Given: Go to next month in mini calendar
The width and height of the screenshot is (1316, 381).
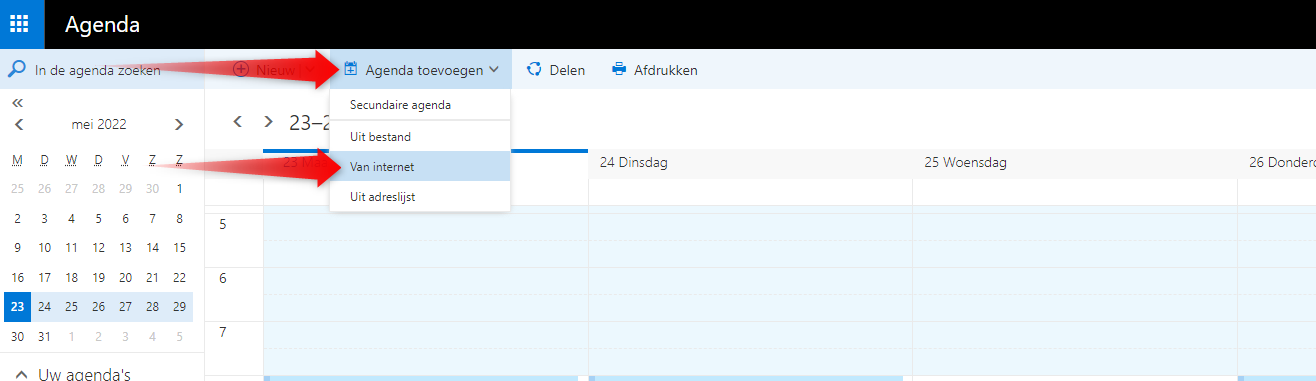Looking at the screenshot, I should [179, 125].
